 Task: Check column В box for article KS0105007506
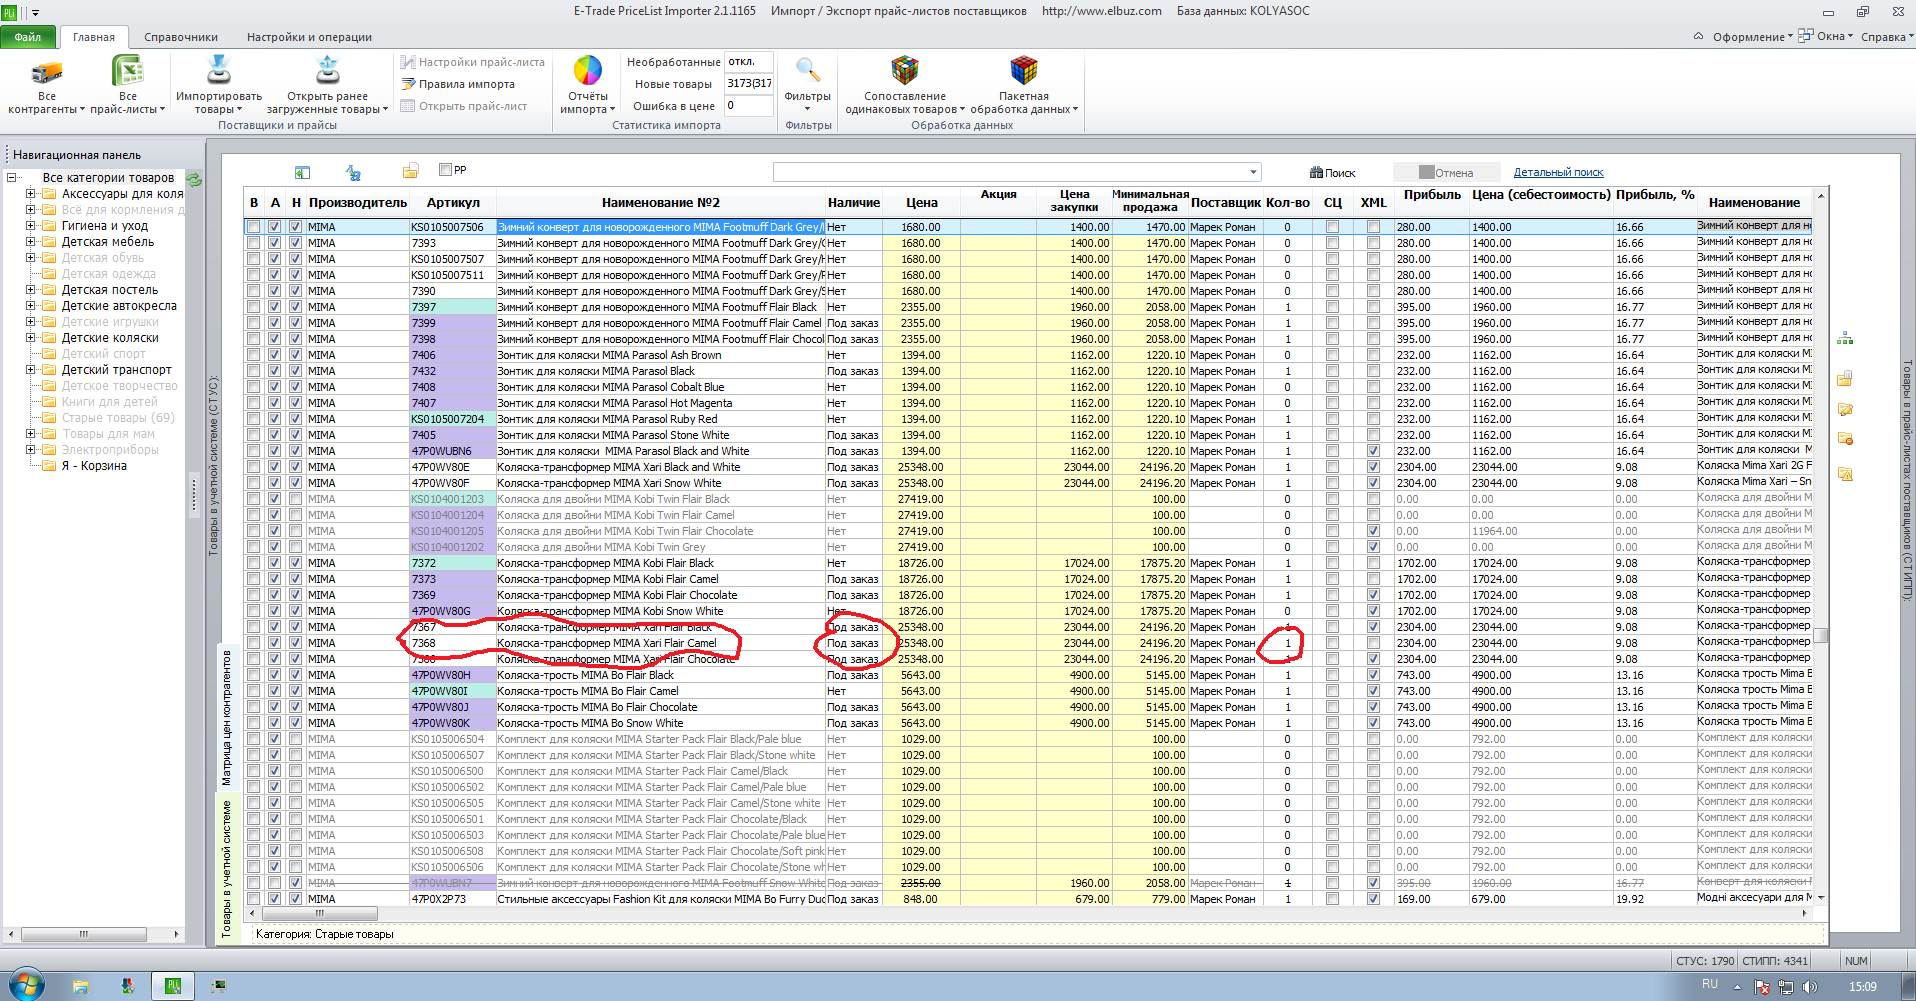254,227
